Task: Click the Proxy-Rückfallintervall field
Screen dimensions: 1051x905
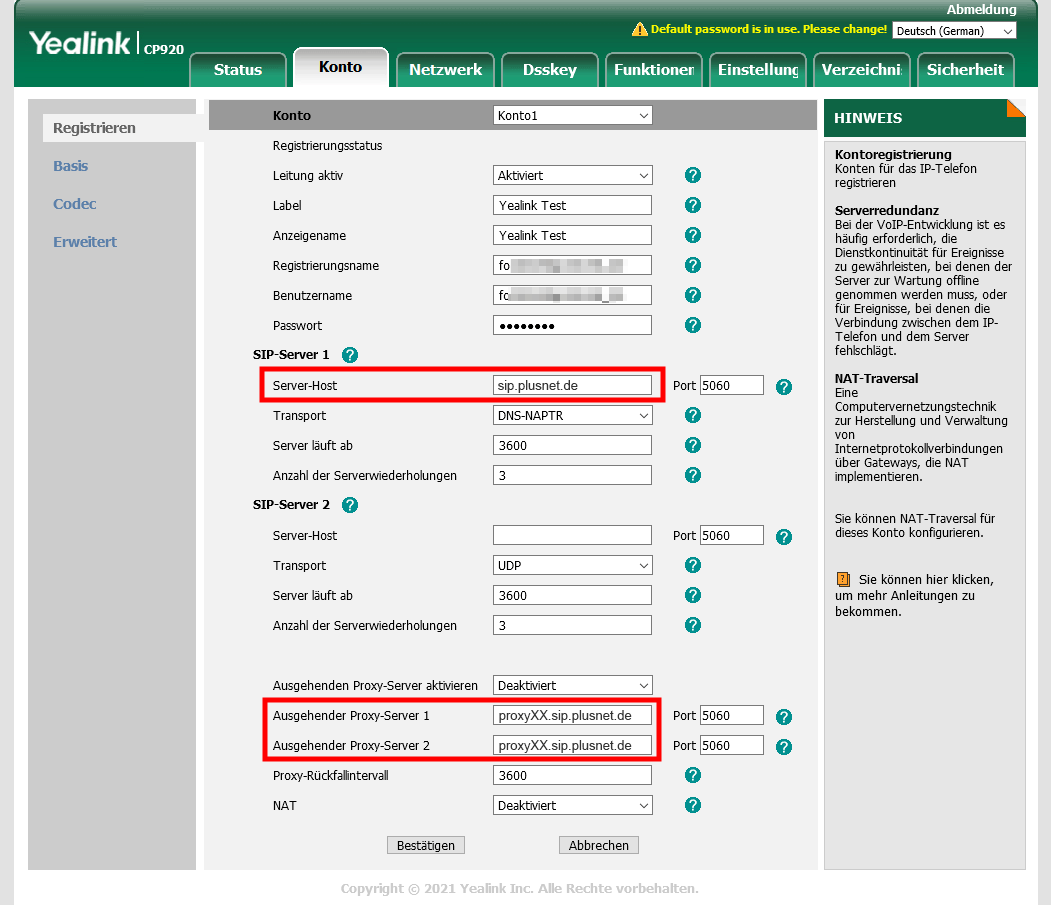Action: tap(572, 776)
